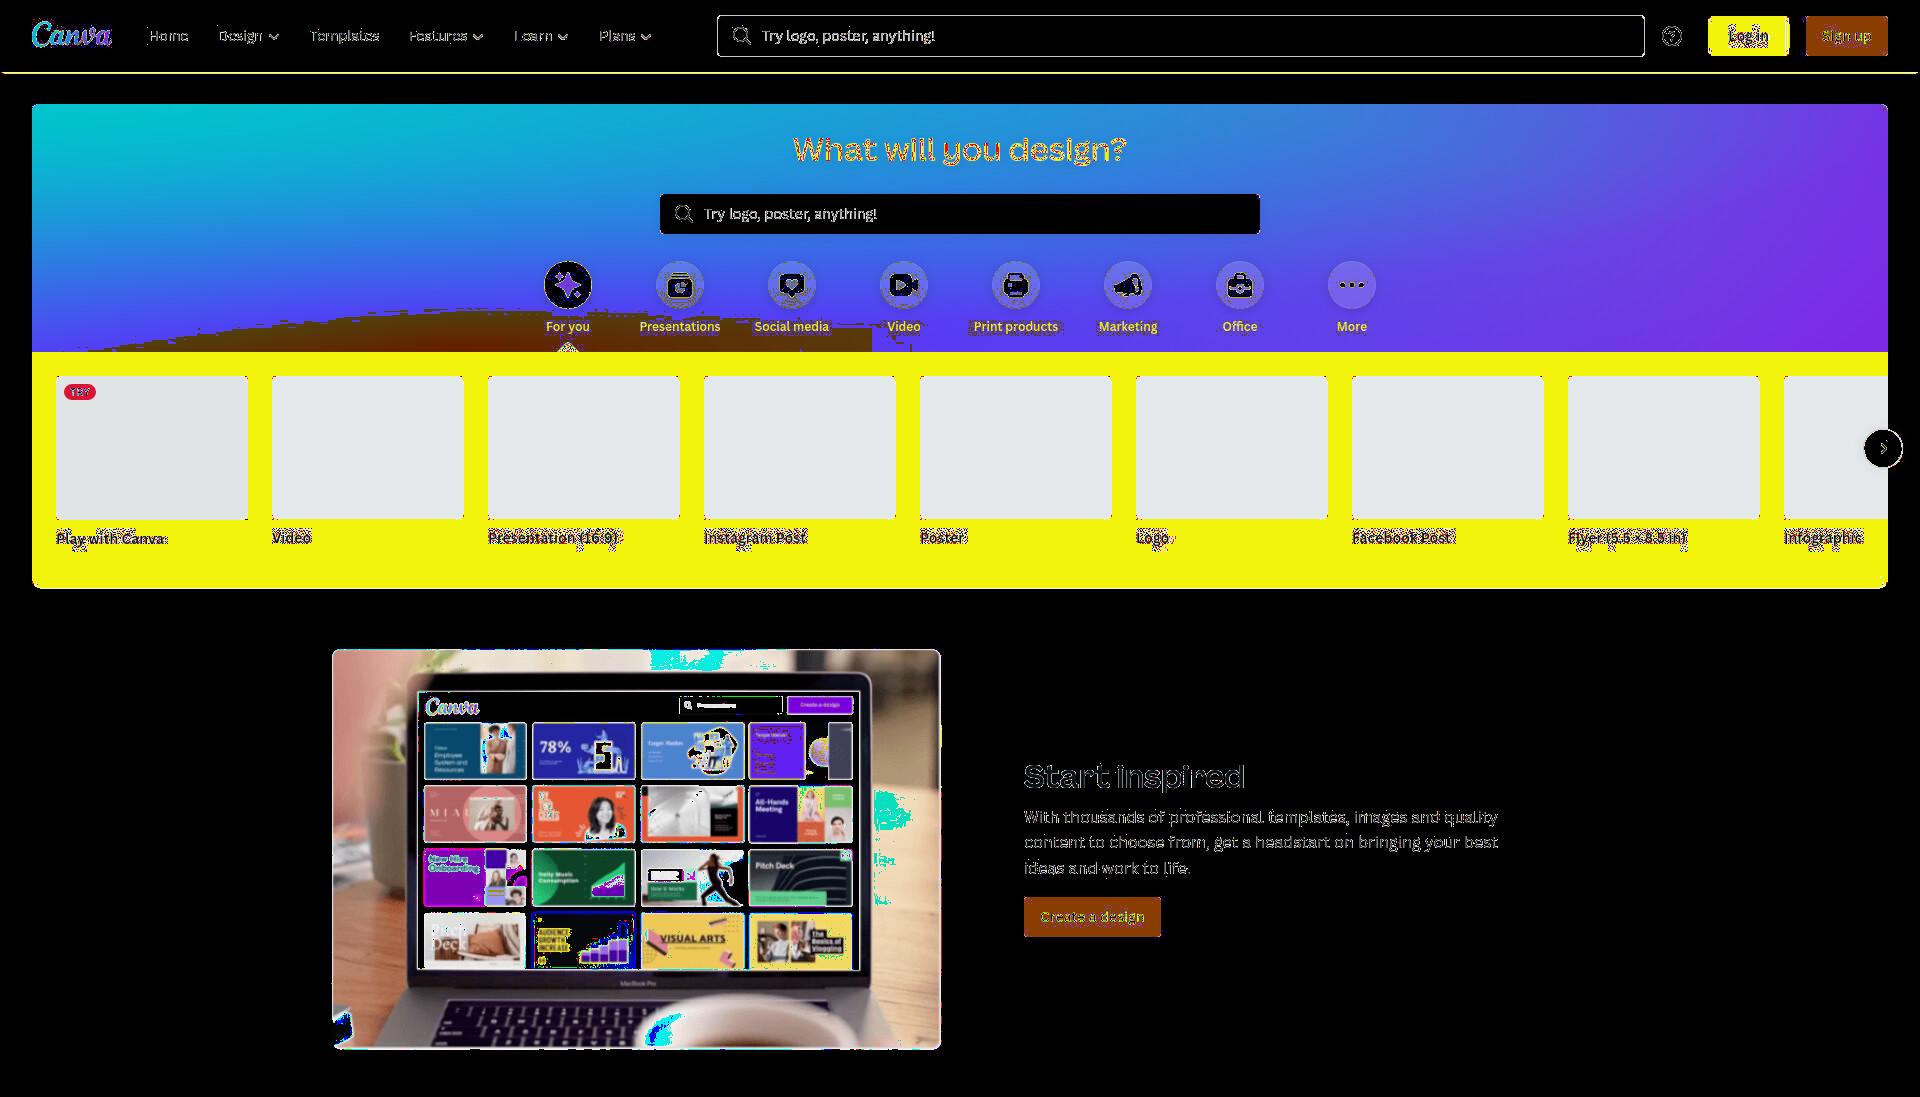Expand the Plans dropdown menu
Viewport: 1920px width, 1097px height.
[625, 36]
